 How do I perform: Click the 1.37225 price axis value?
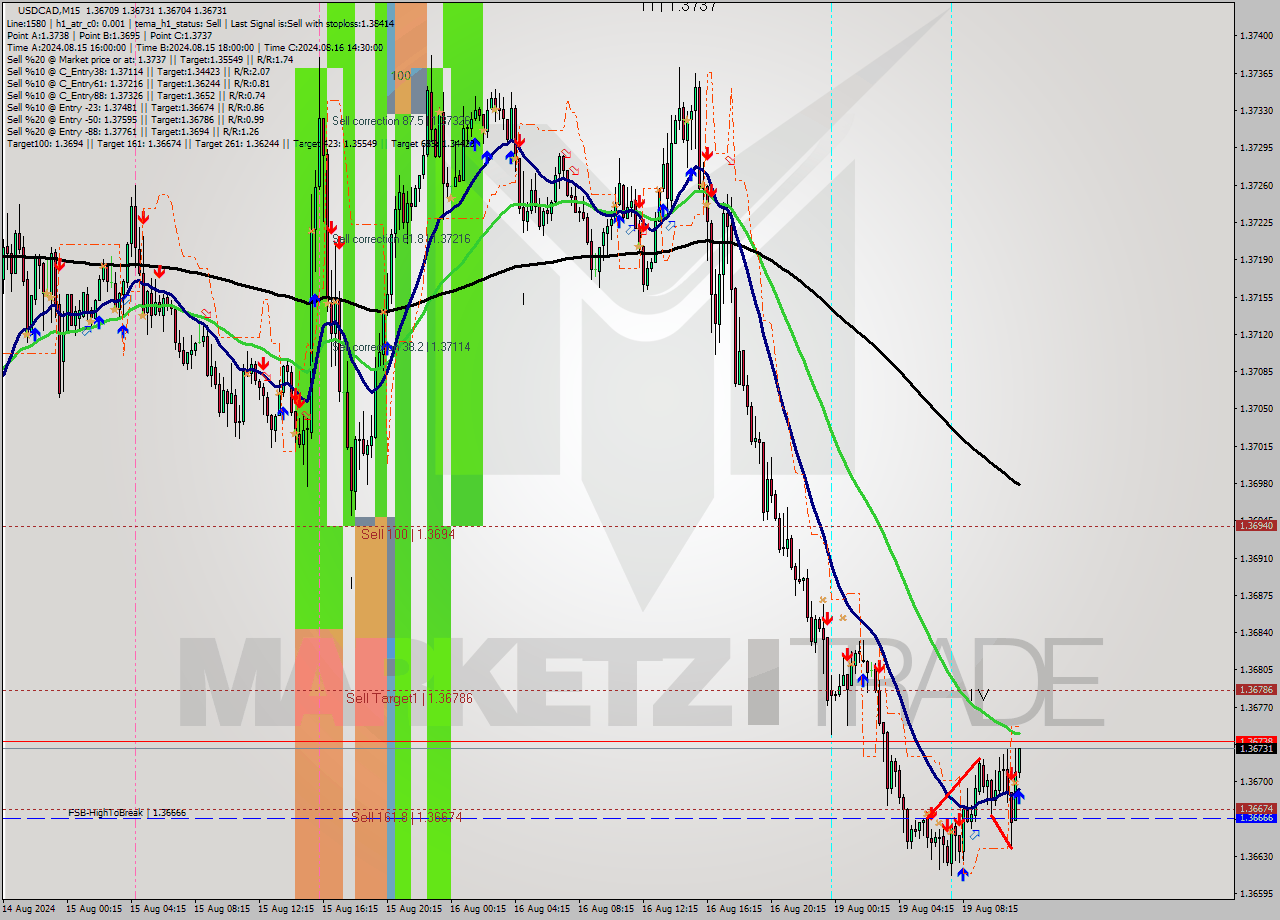pos(1255,223)
